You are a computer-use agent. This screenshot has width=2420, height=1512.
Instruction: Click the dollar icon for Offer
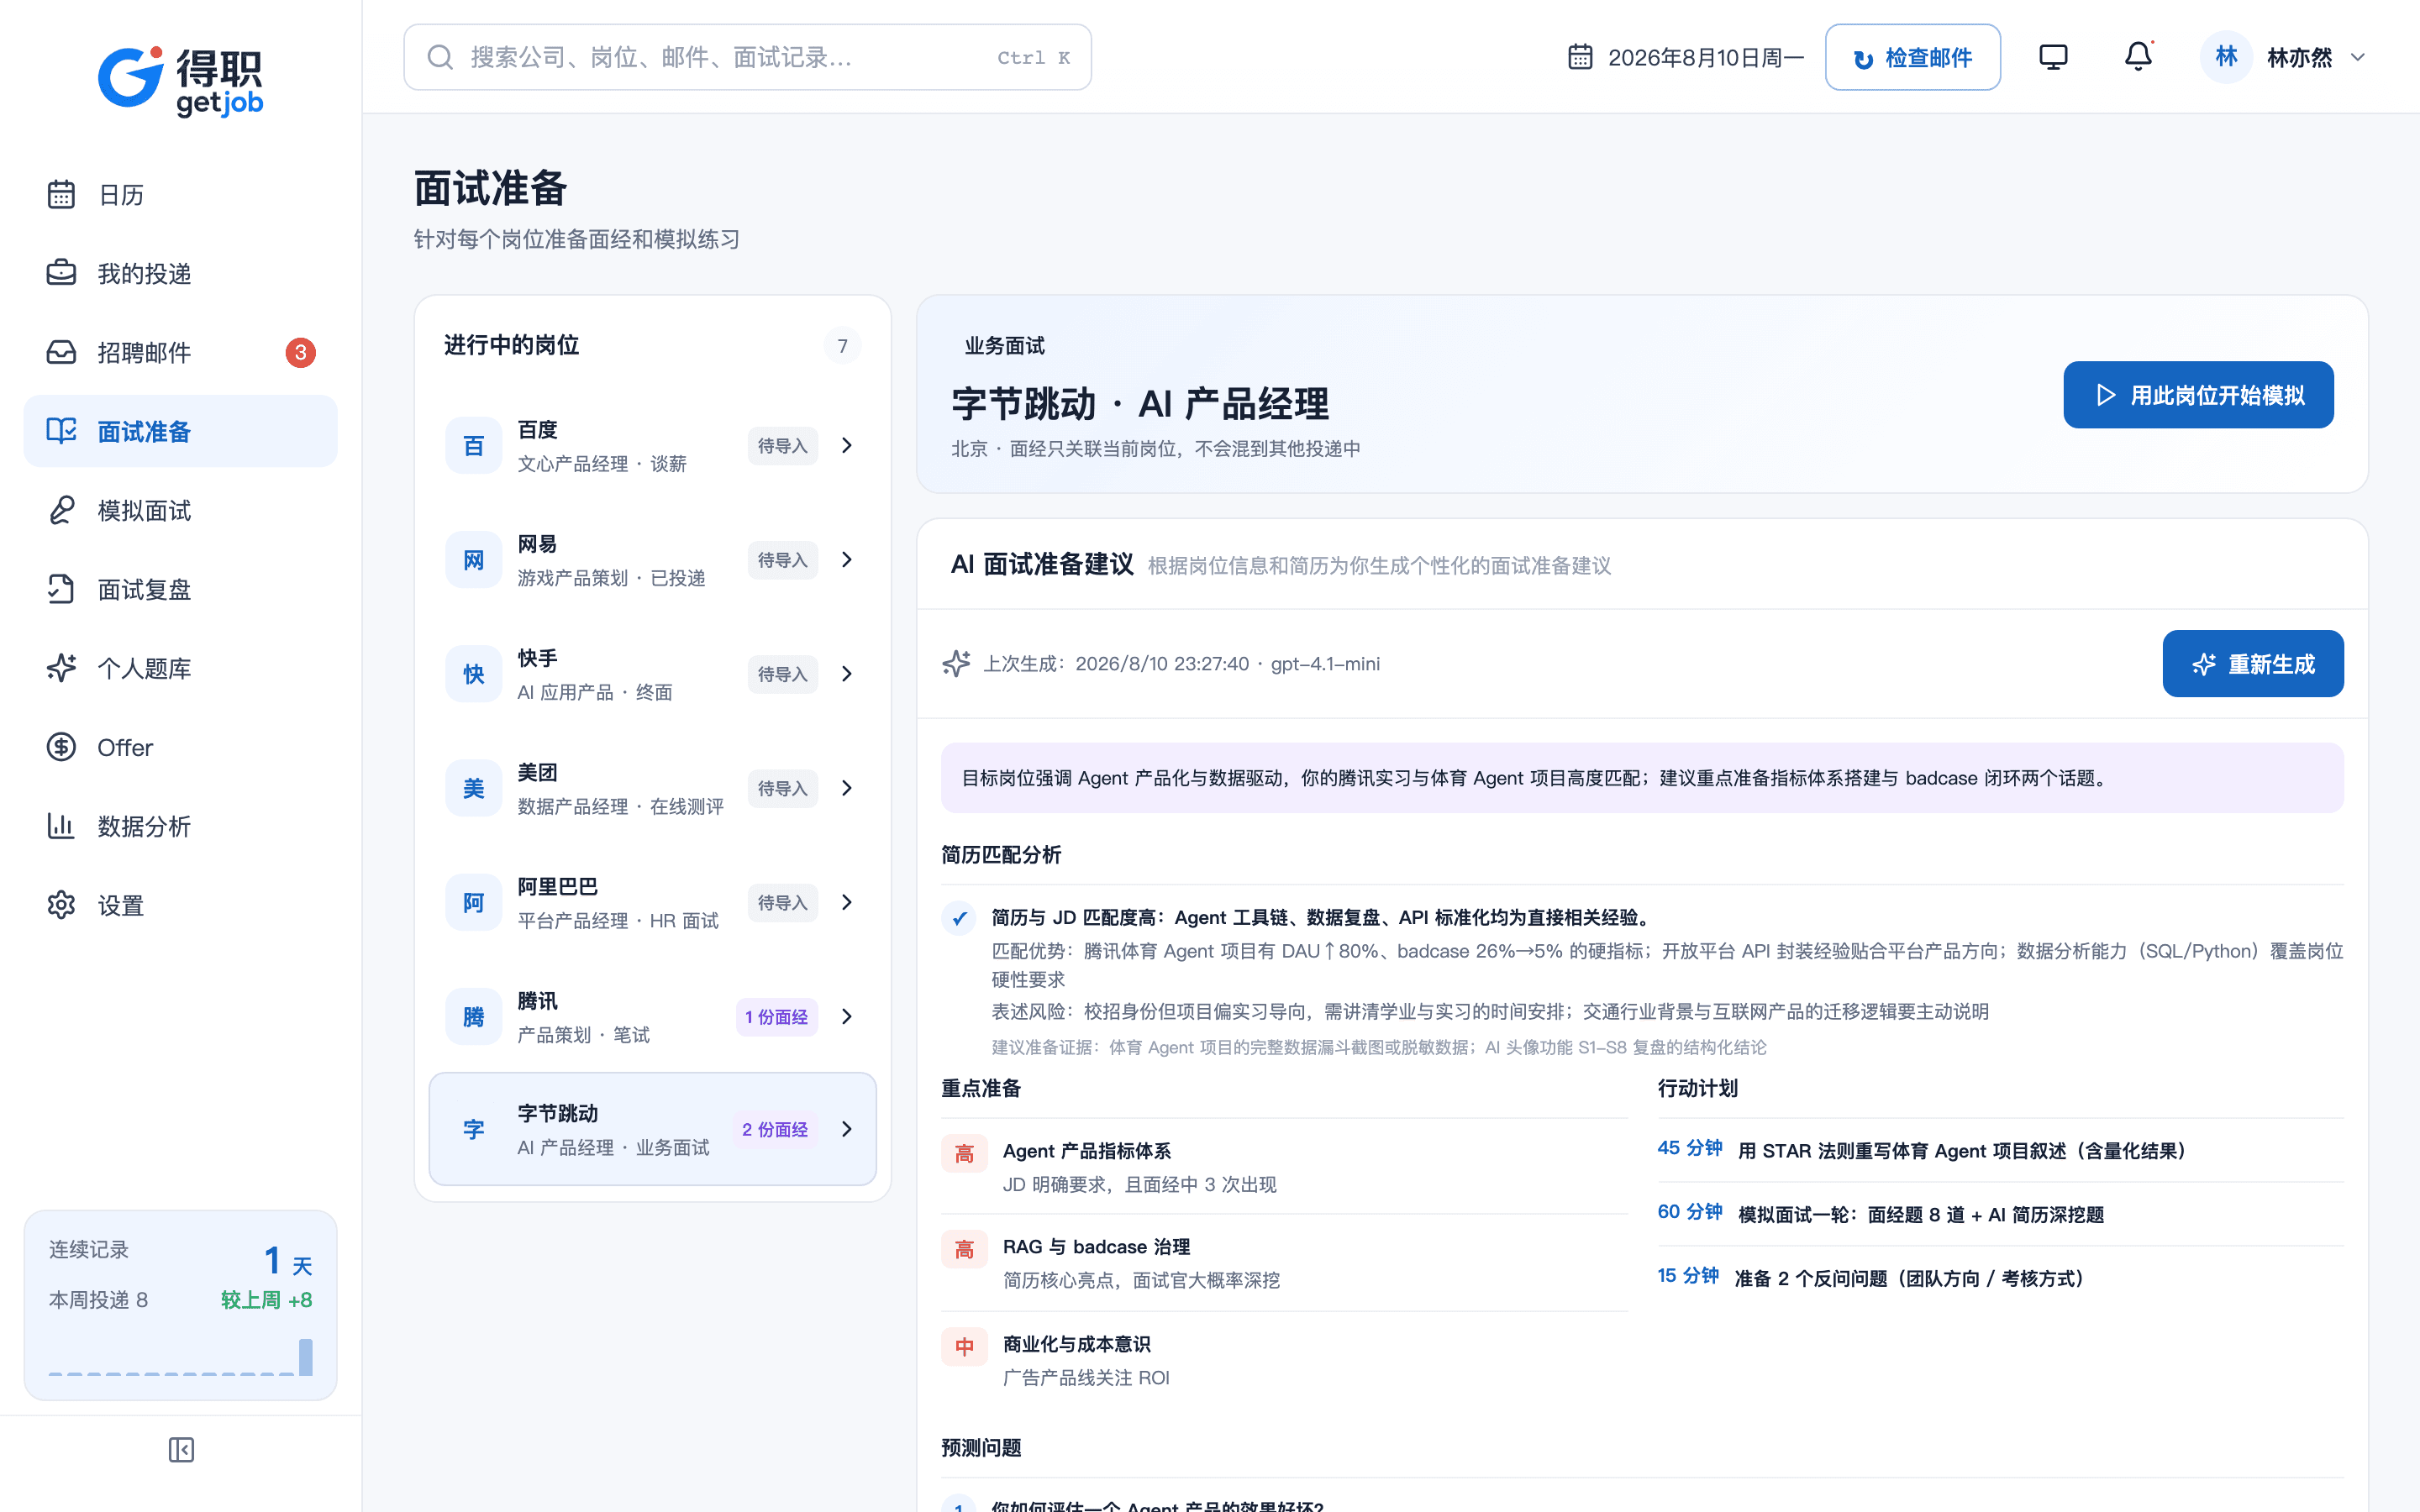tap(61, 747)
